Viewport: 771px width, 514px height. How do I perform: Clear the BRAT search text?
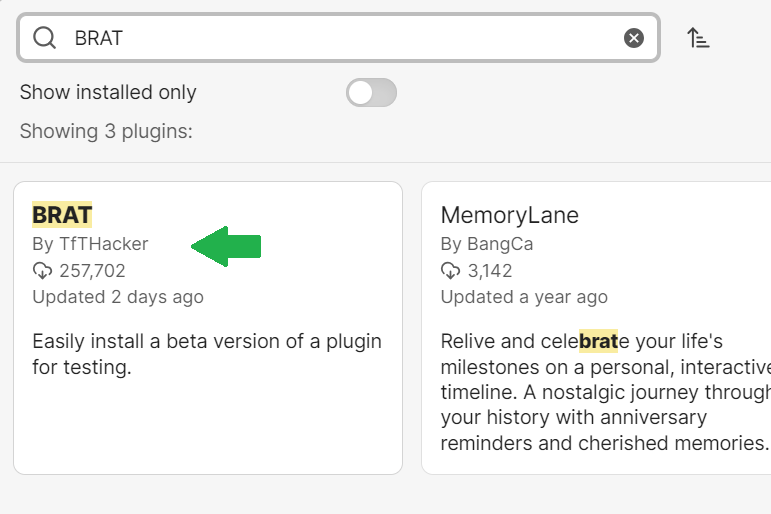634,38
